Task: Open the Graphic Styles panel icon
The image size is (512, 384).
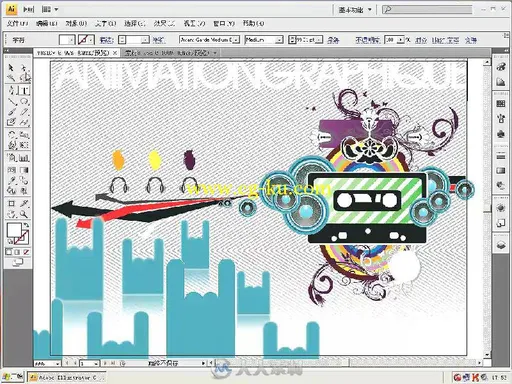Action: pyautogui.click(x=501, y=223)
